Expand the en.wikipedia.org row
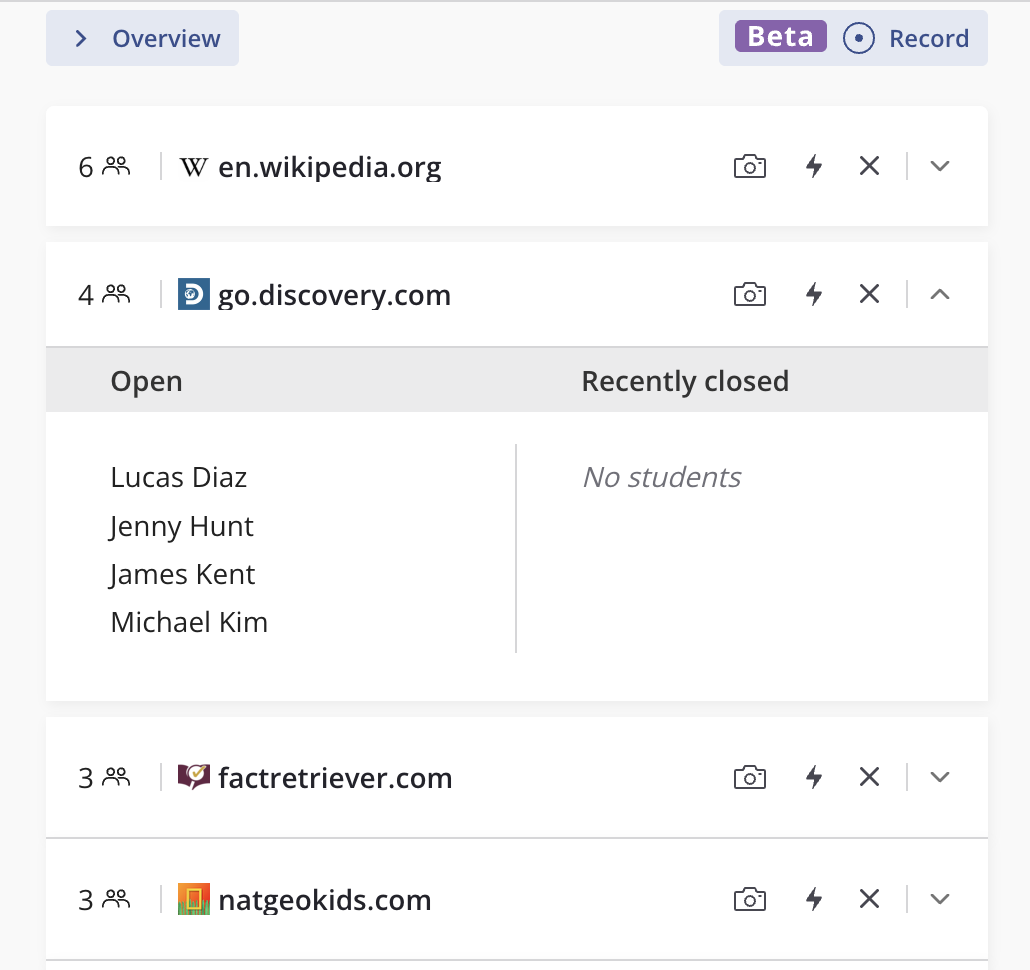 tap(939, 166)
